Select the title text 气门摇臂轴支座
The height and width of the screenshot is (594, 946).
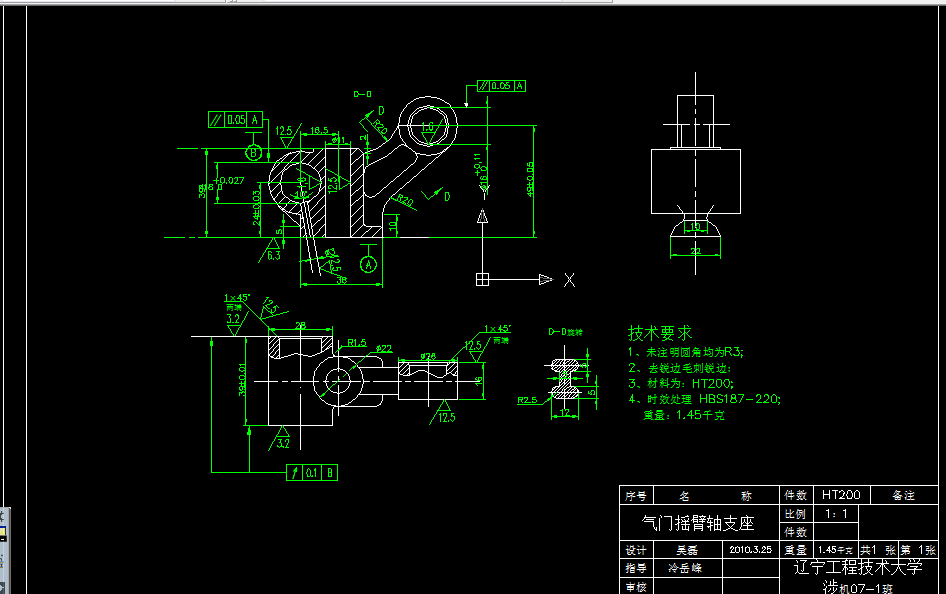point(700,521)
